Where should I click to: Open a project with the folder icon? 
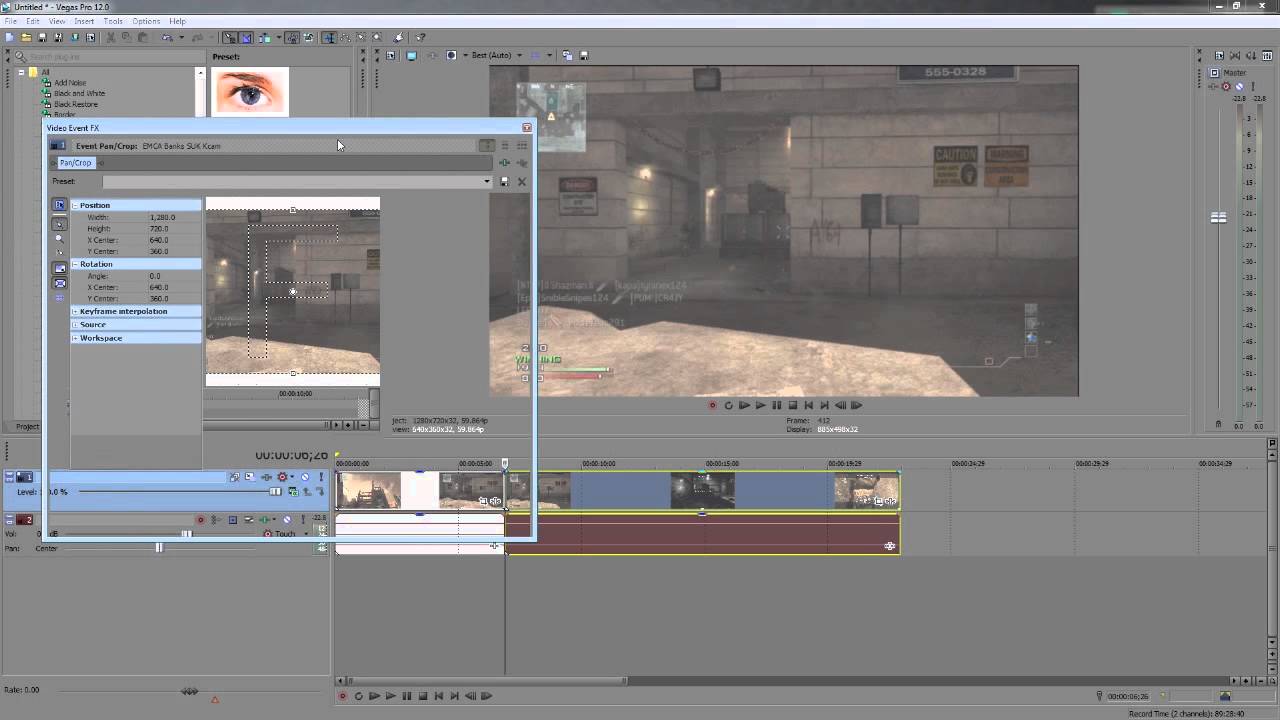[25, 37]
